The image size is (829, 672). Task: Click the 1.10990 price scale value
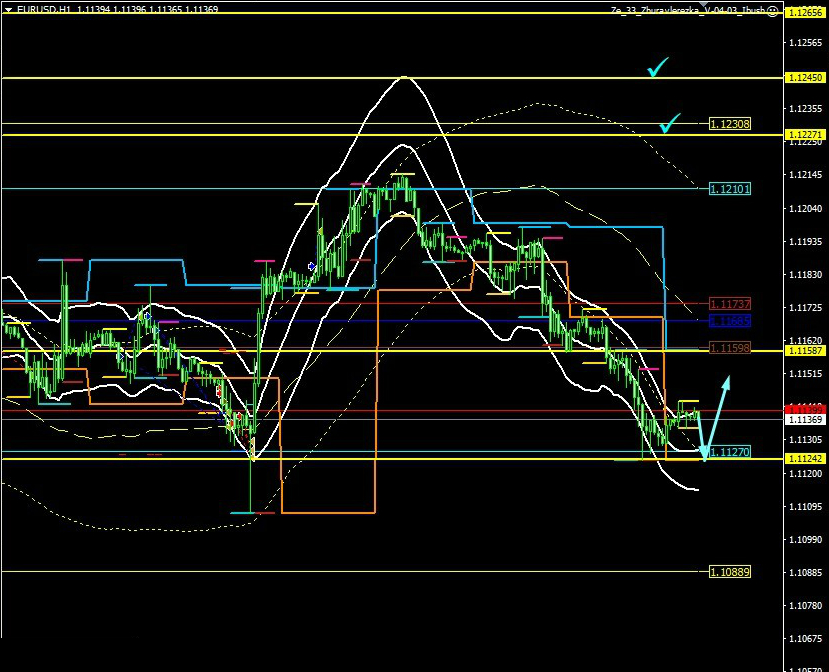[x=806, y=540]
